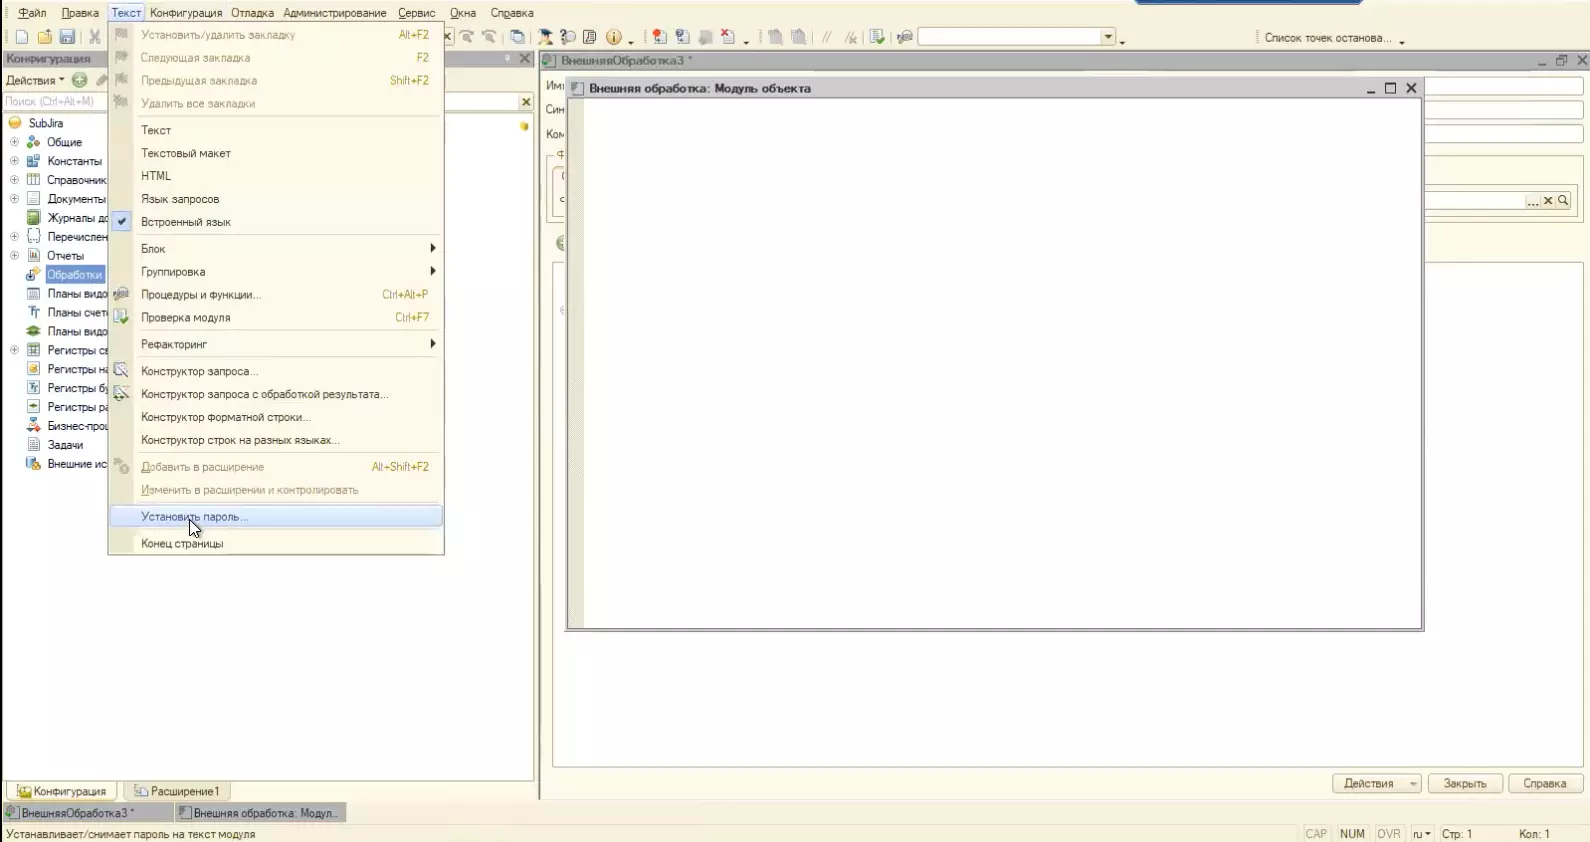Expand the Отчеты tree node
This screenshot has width=1590, height=842.
click(14, 256)
